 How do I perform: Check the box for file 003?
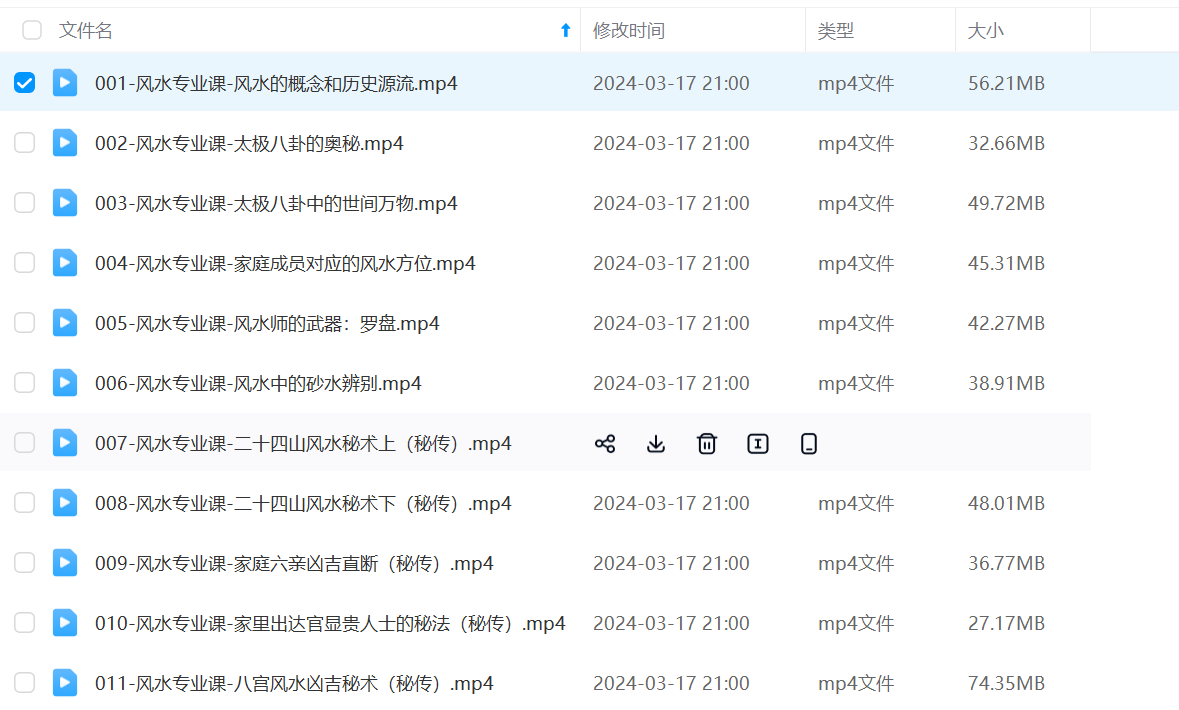(x=25, y=203)
